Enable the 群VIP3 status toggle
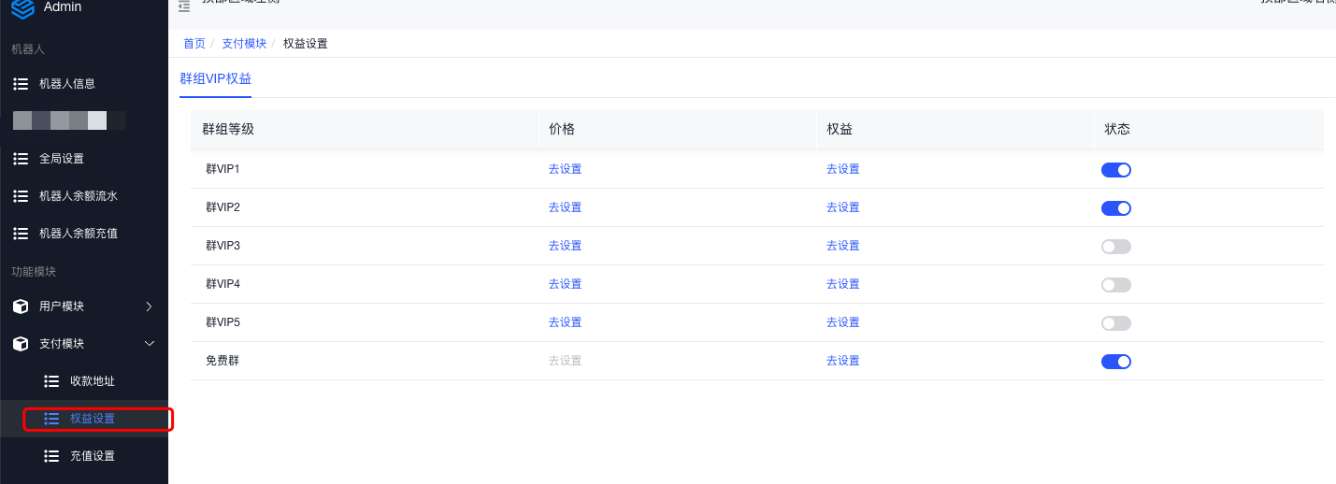Screen dimensions: 1336x484 click(1115, 246)
